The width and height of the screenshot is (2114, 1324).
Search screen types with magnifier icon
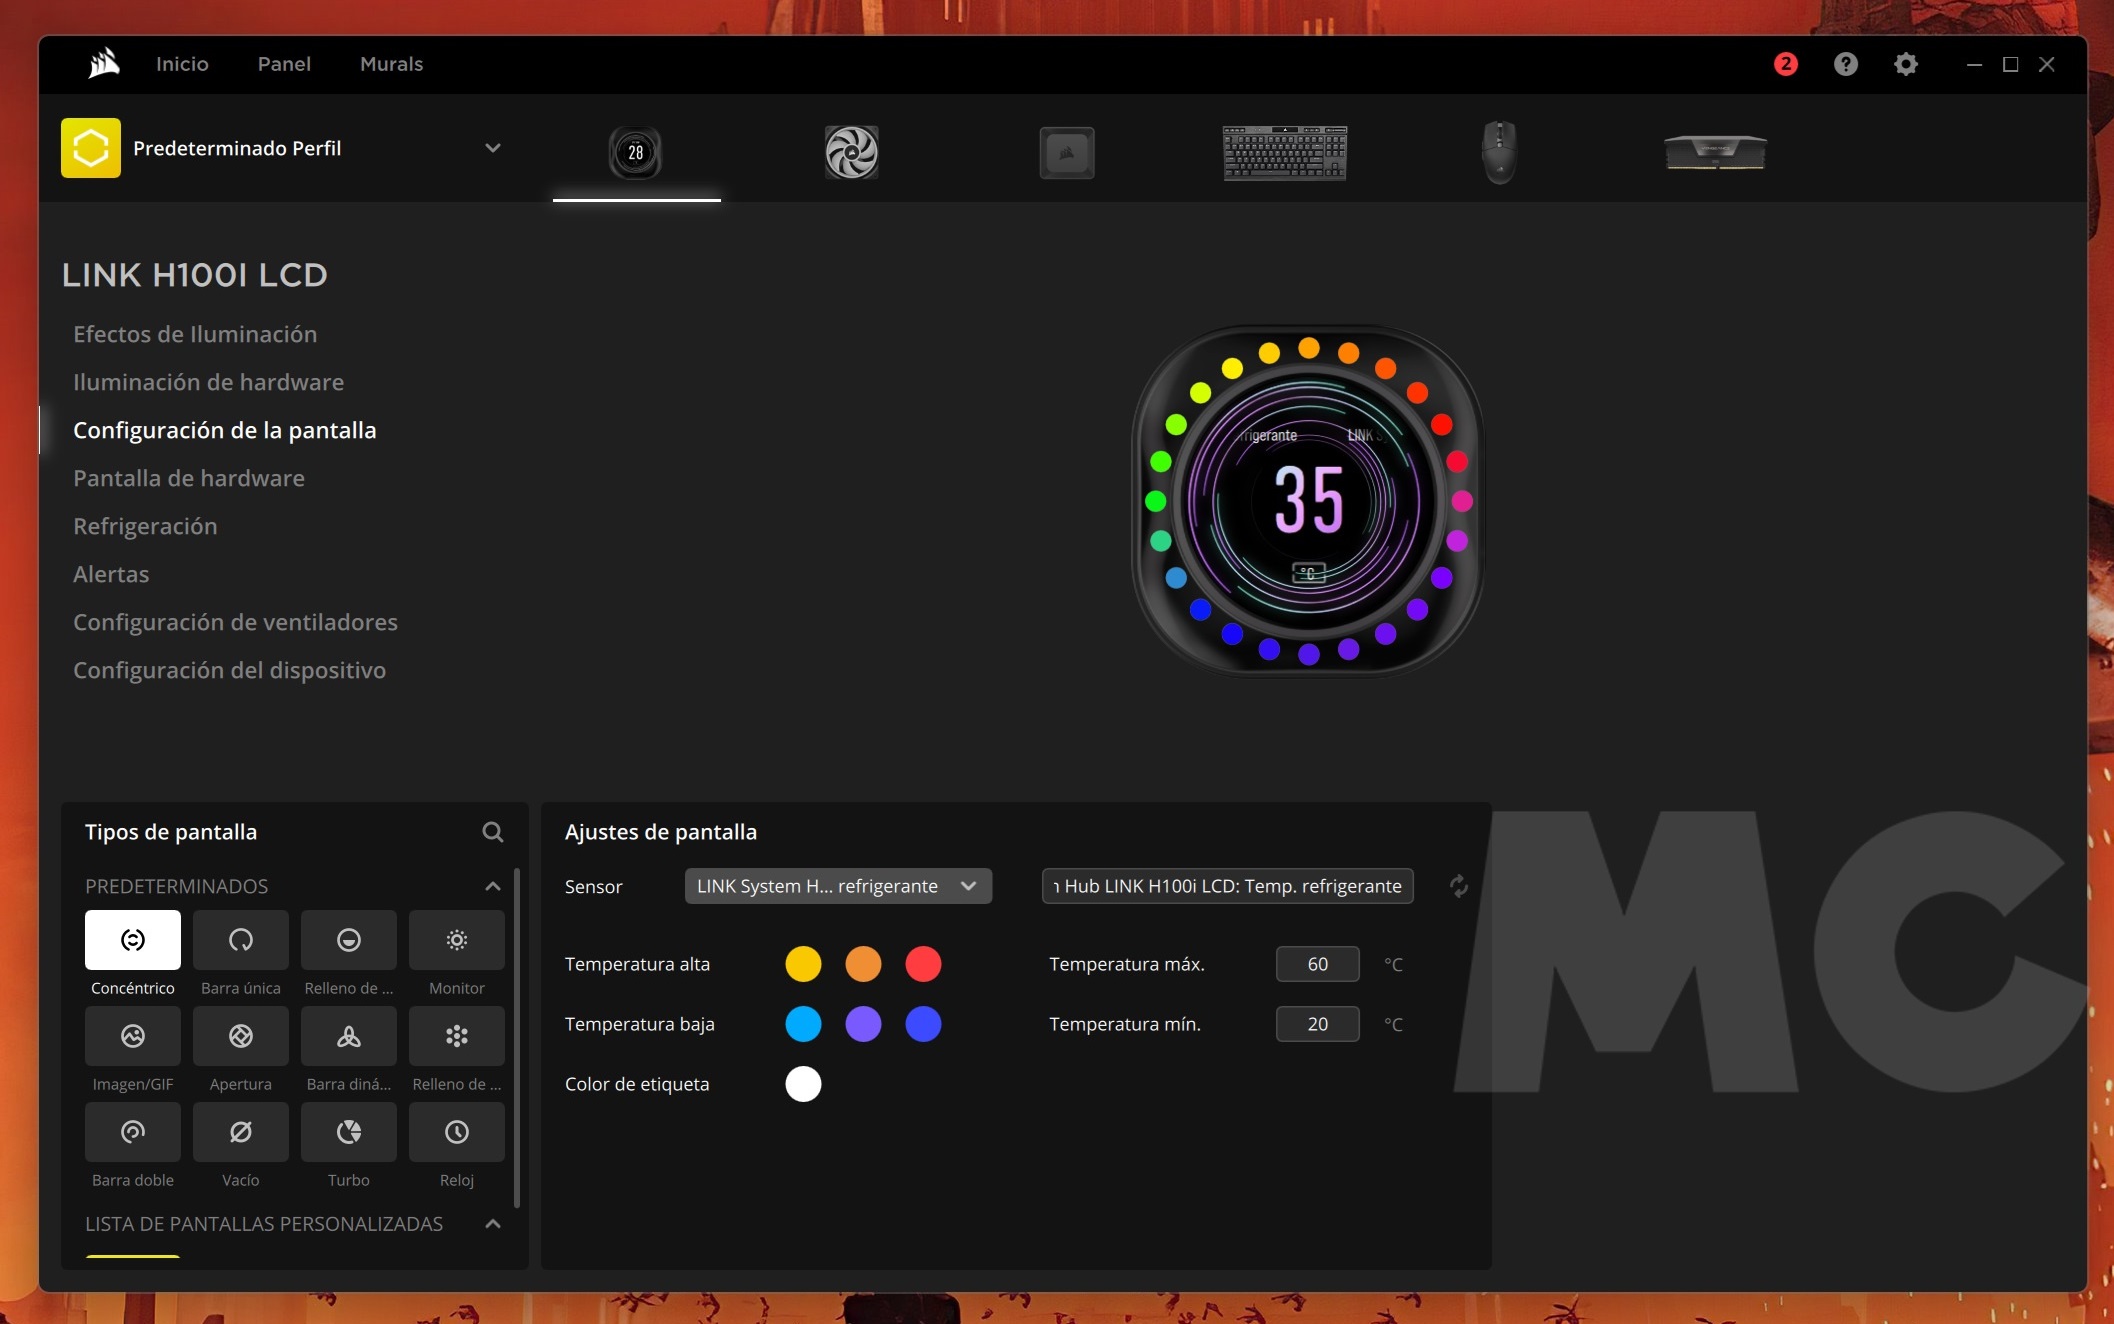pos(493,832)
